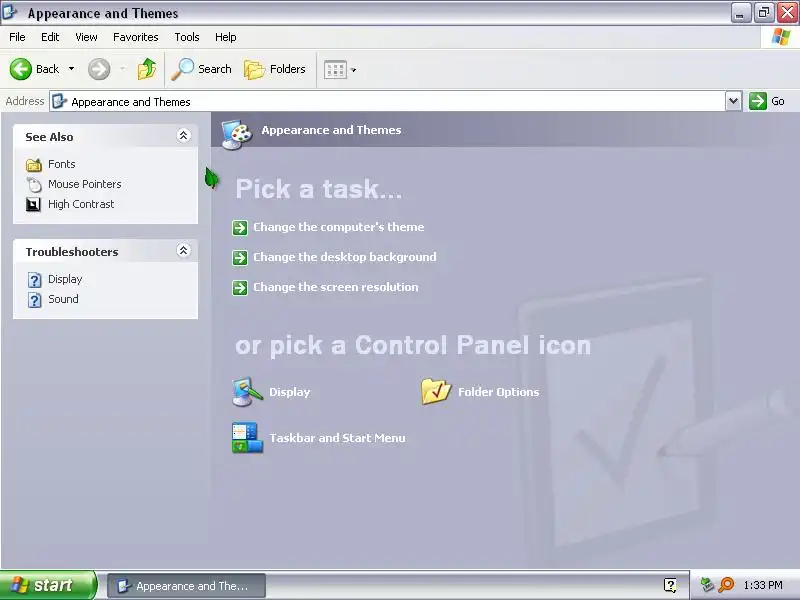Click arrow icon beside screen resolution task
This screenshot has height=600, width=800.
(x=240, y=288)
